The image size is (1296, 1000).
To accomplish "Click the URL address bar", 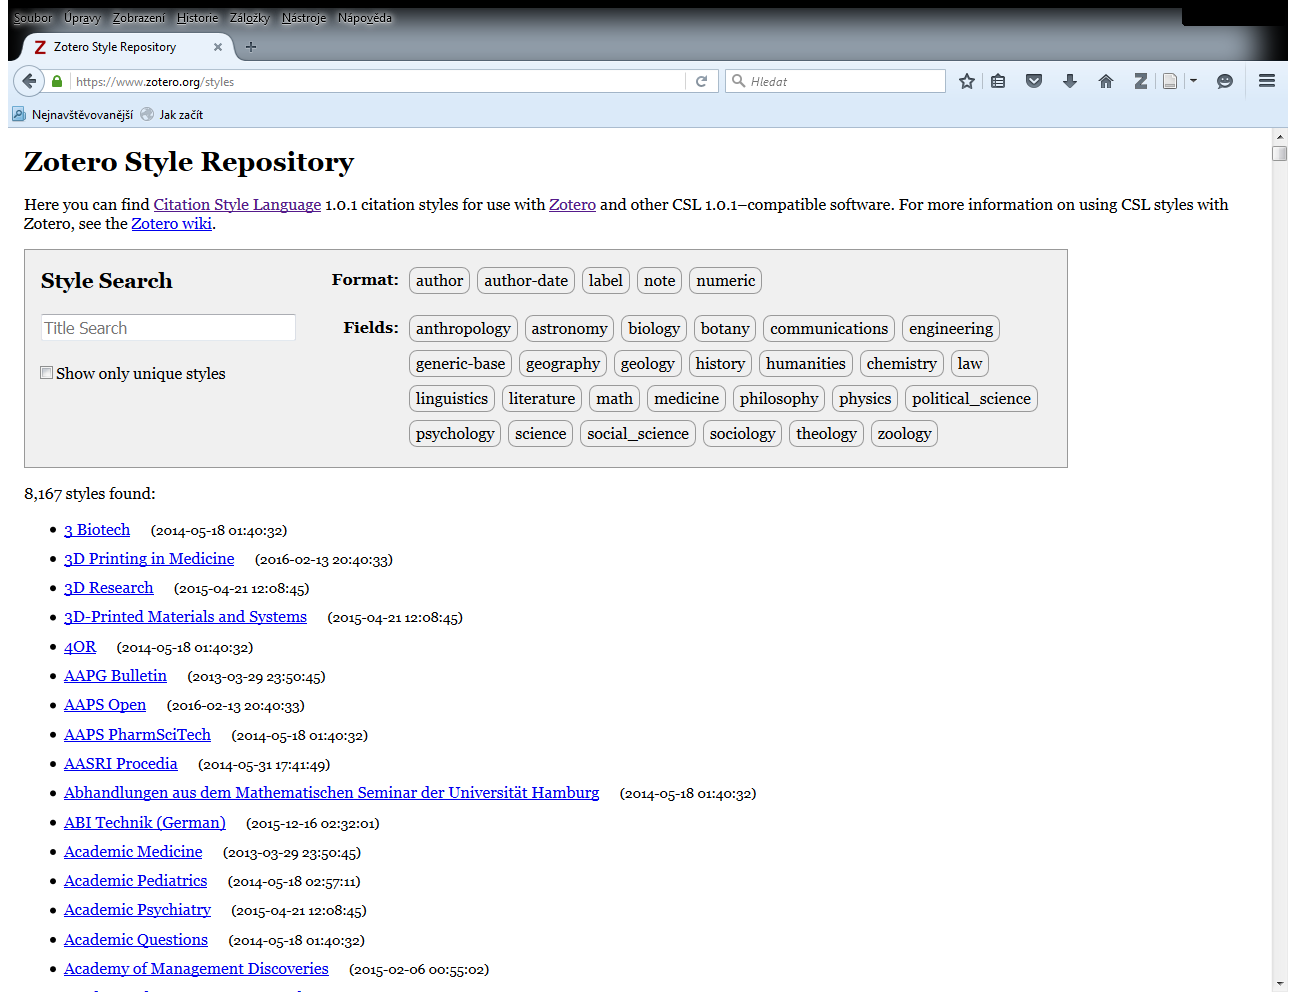I will coord(378,81).
